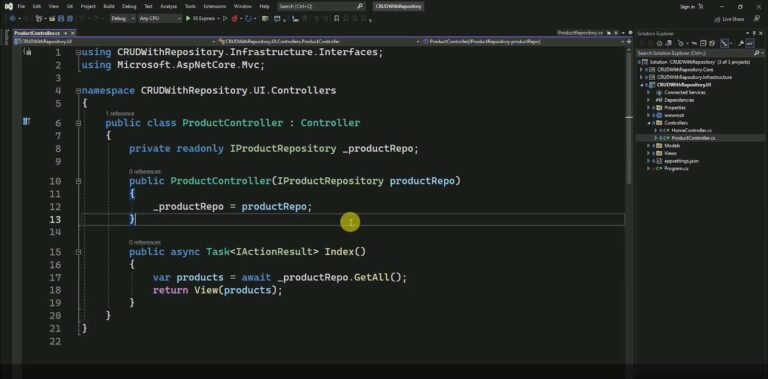Screen dimensions: 768x379
Task: Open the Build menu
Action: [109, 7]
